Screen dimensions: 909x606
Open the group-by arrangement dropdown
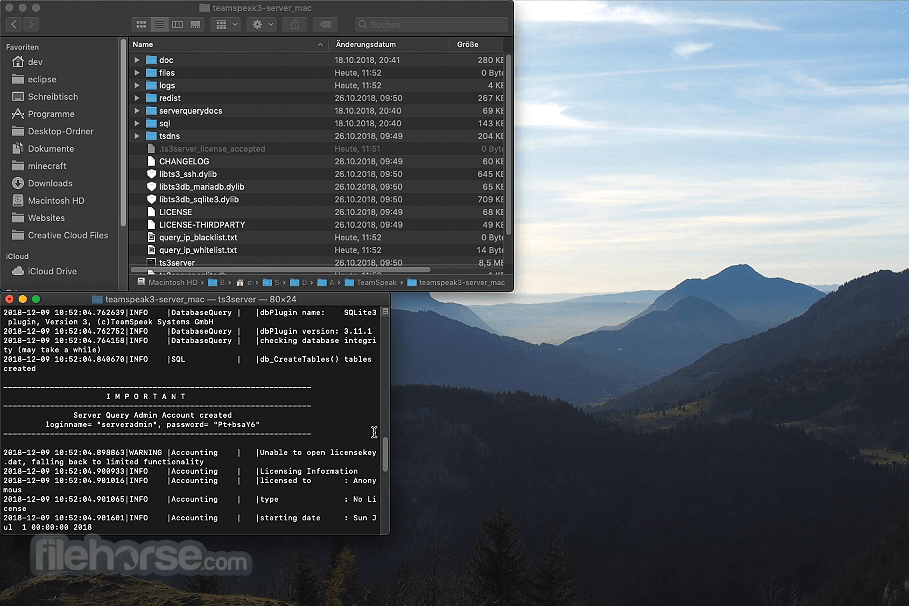[226, 24]
